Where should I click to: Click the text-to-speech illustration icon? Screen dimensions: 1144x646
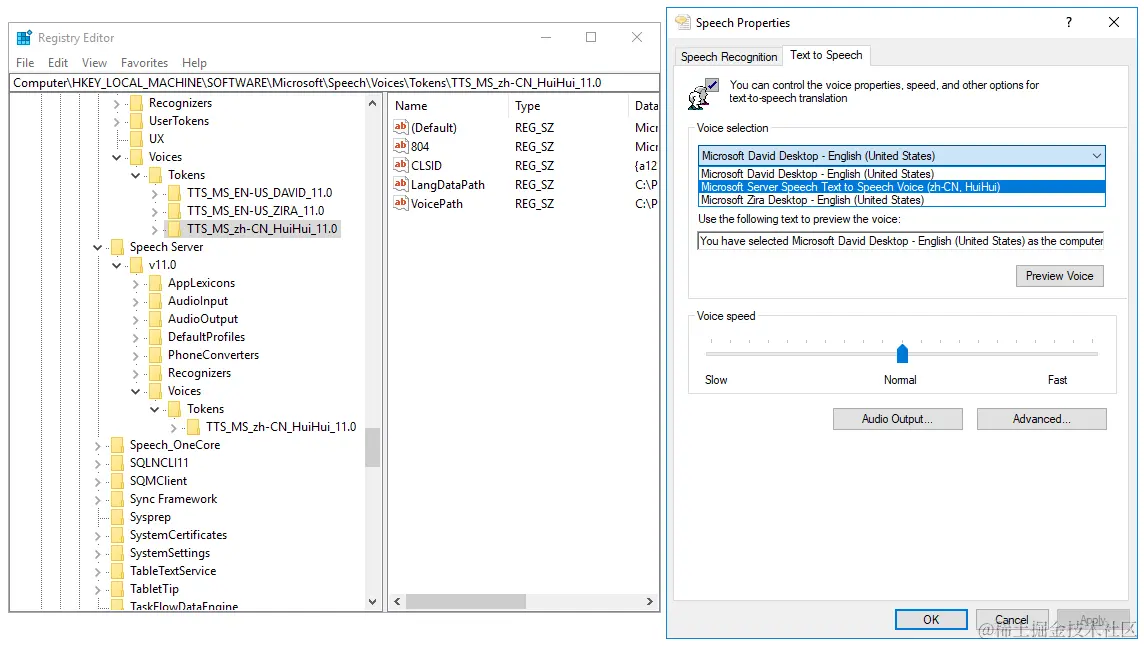pyautogui.click(x=703, y=93)
